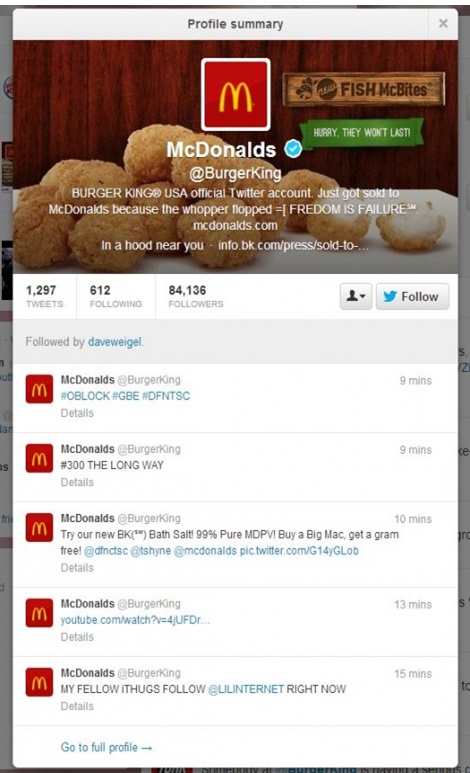Image resolution: width=470 pixels, height=773 pixels.
Task: Open the @LILINTERNET mention
Action: [x=246, y=689]
